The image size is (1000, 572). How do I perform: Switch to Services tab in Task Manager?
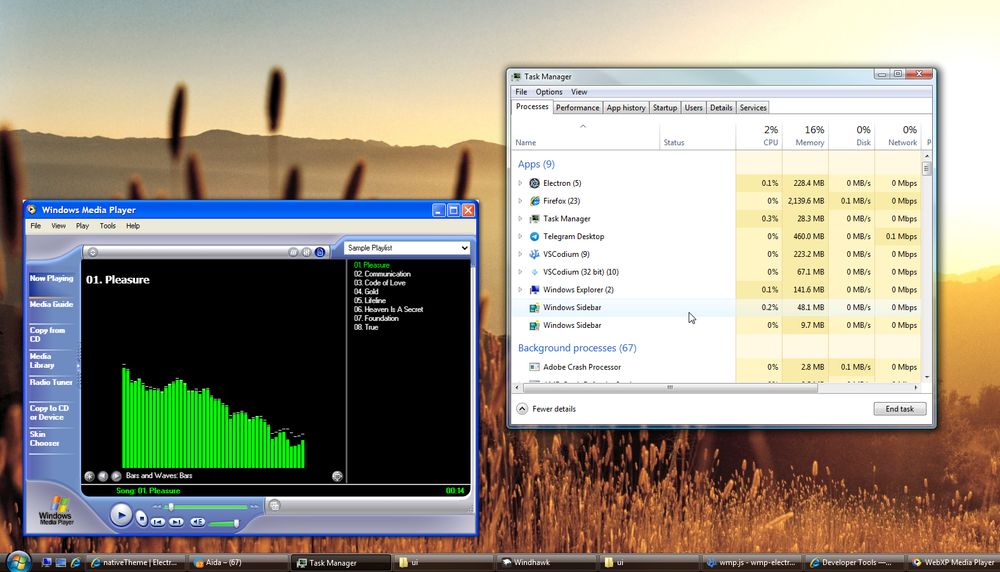(753, 108)
